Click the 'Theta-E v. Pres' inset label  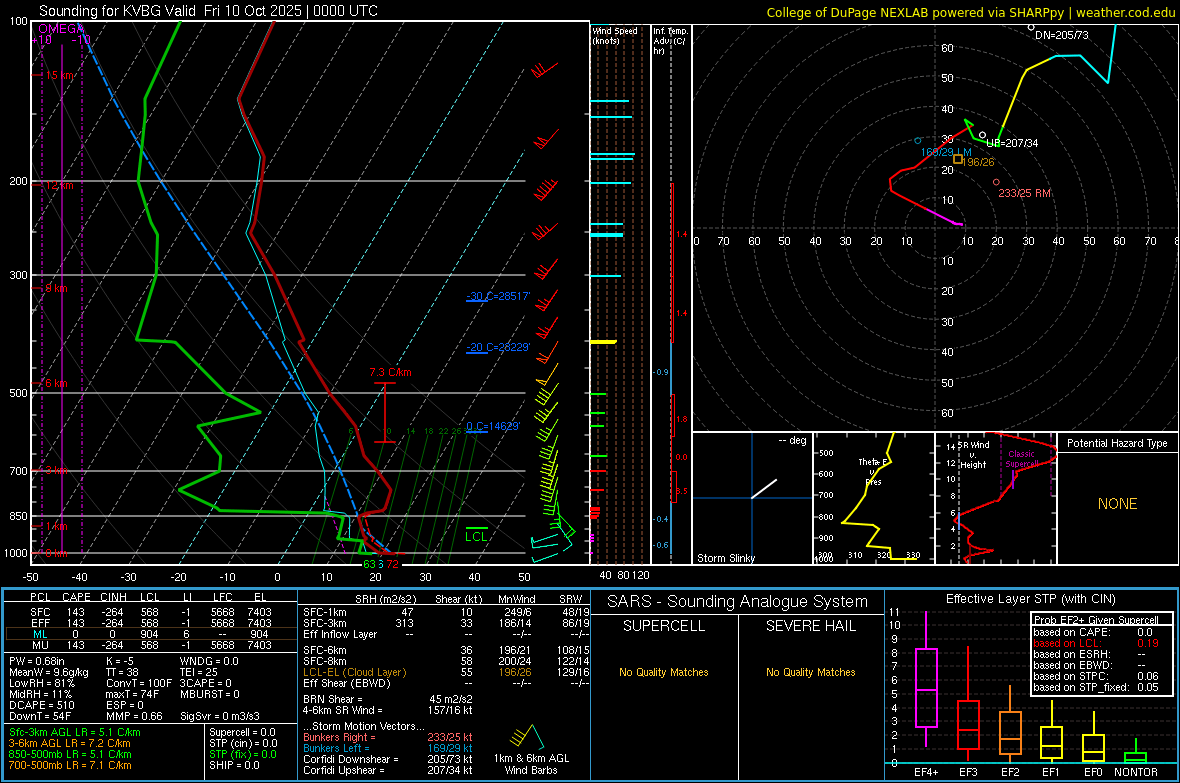pyautogui.click(x=873, y=472)
